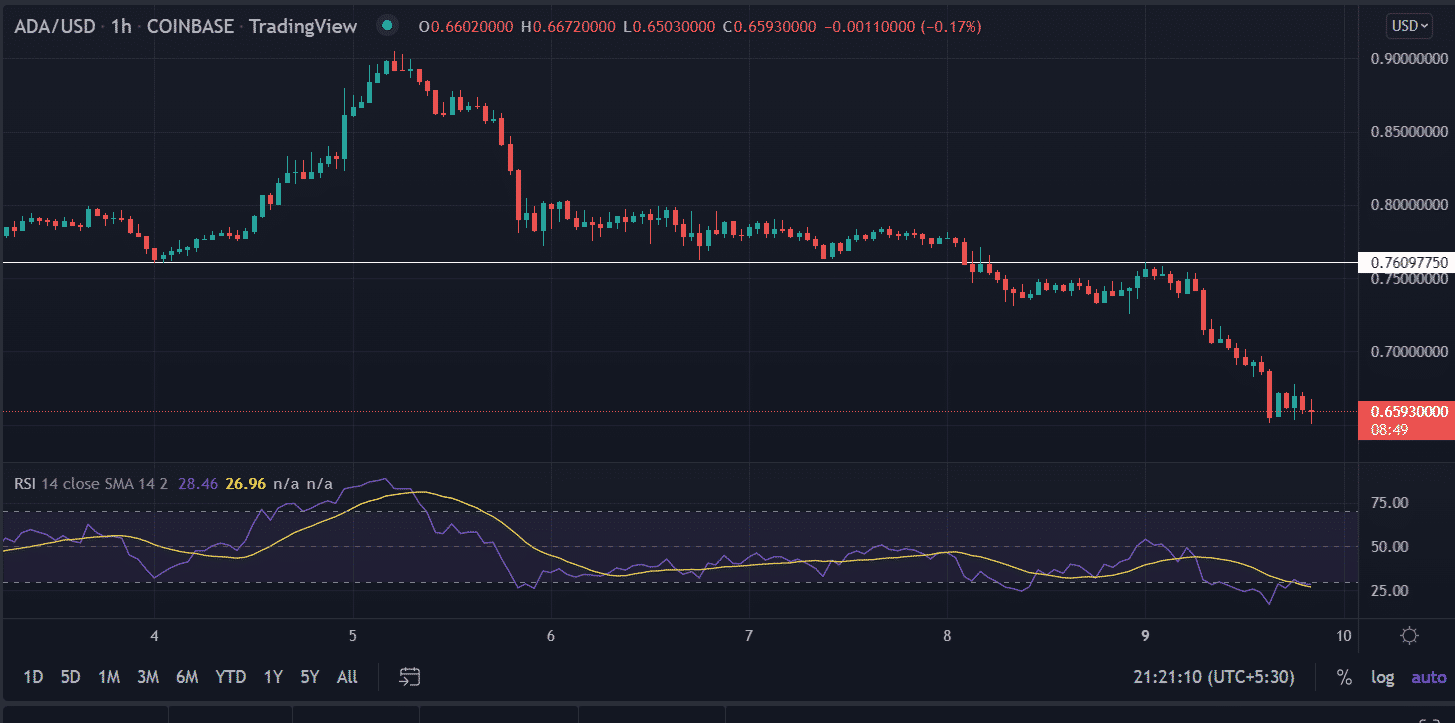Select the 1D time range
This screenshot has height=723, width=1455.
[33, 677]
